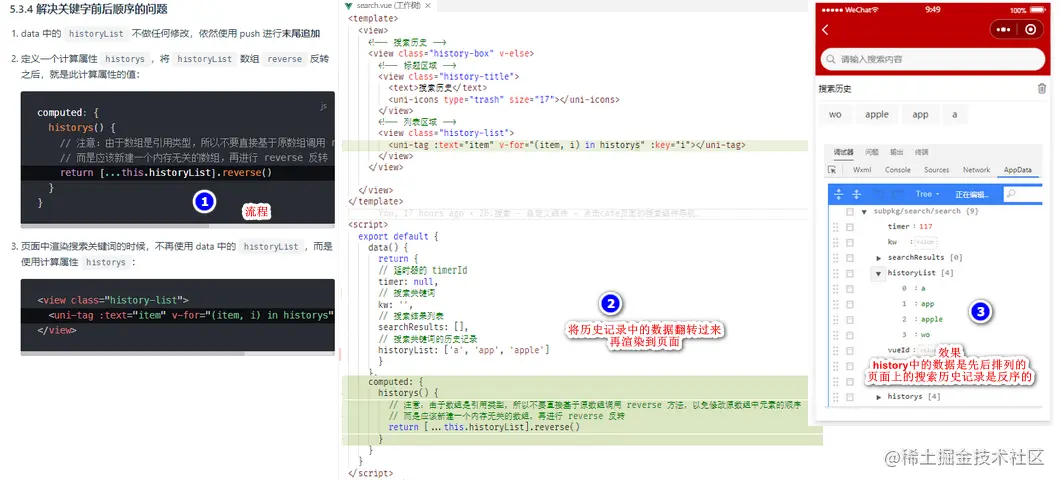Click the Vue file icon on search.vue tab
Viewport: 1061px width, 484px height.
(348, 5)
